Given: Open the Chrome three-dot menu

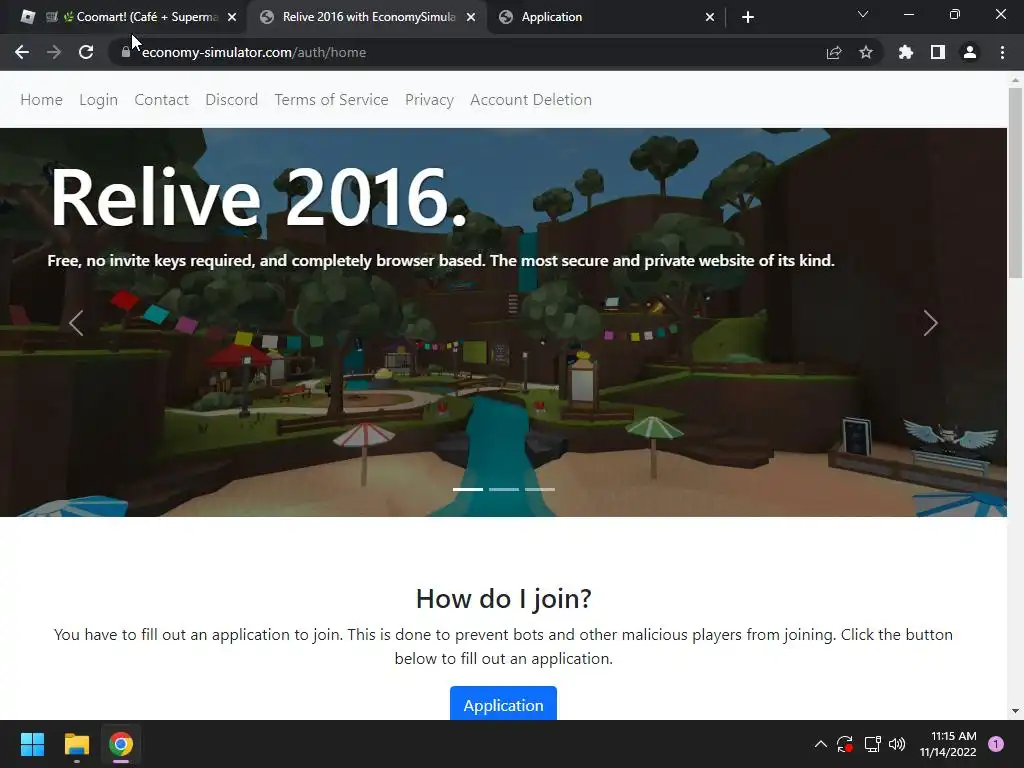Looking at the screenshot, I should [x=1002, y=52].
